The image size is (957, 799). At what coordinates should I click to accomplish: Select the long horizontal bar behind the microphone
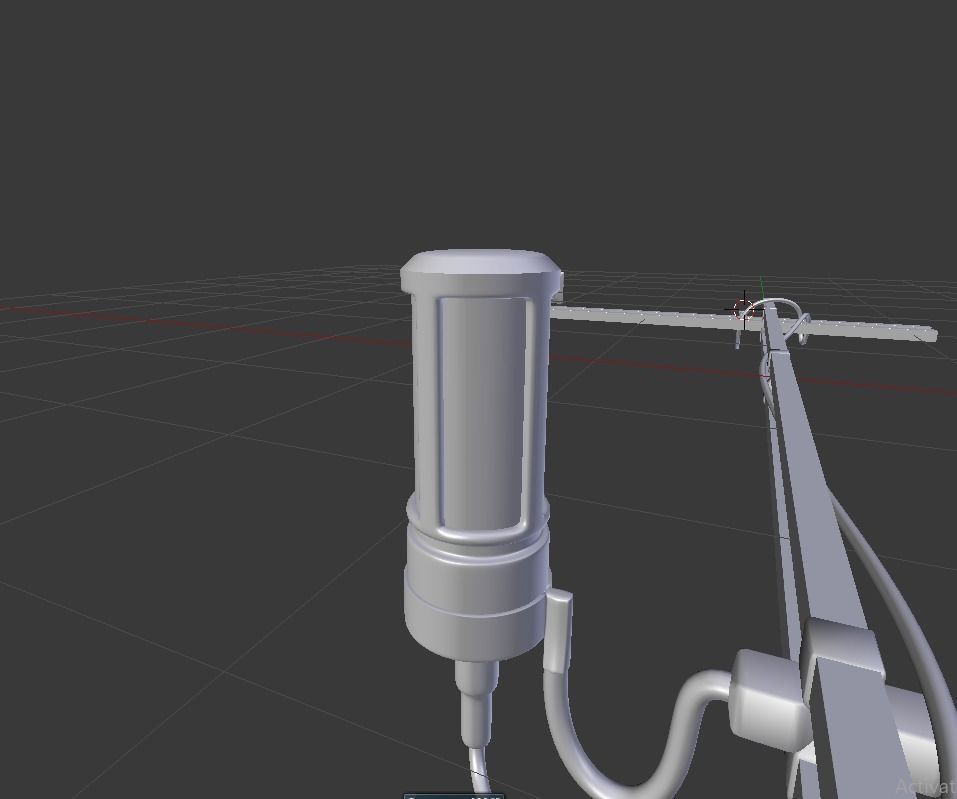(743, 322)
